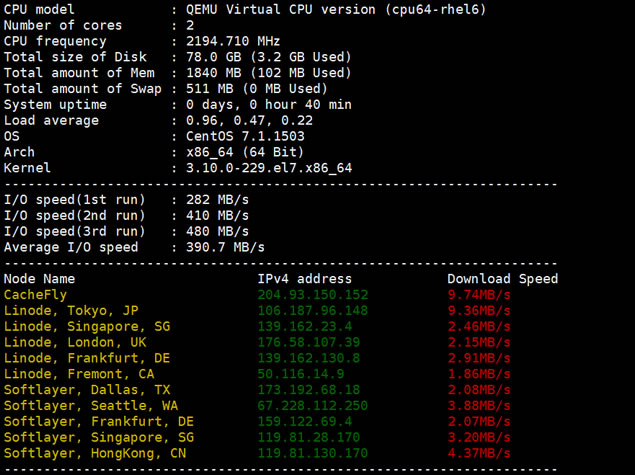The height and width of the screenshot is (475, 635).
Task: Select the 'Number of cores' label
Action: coord(63,25)
